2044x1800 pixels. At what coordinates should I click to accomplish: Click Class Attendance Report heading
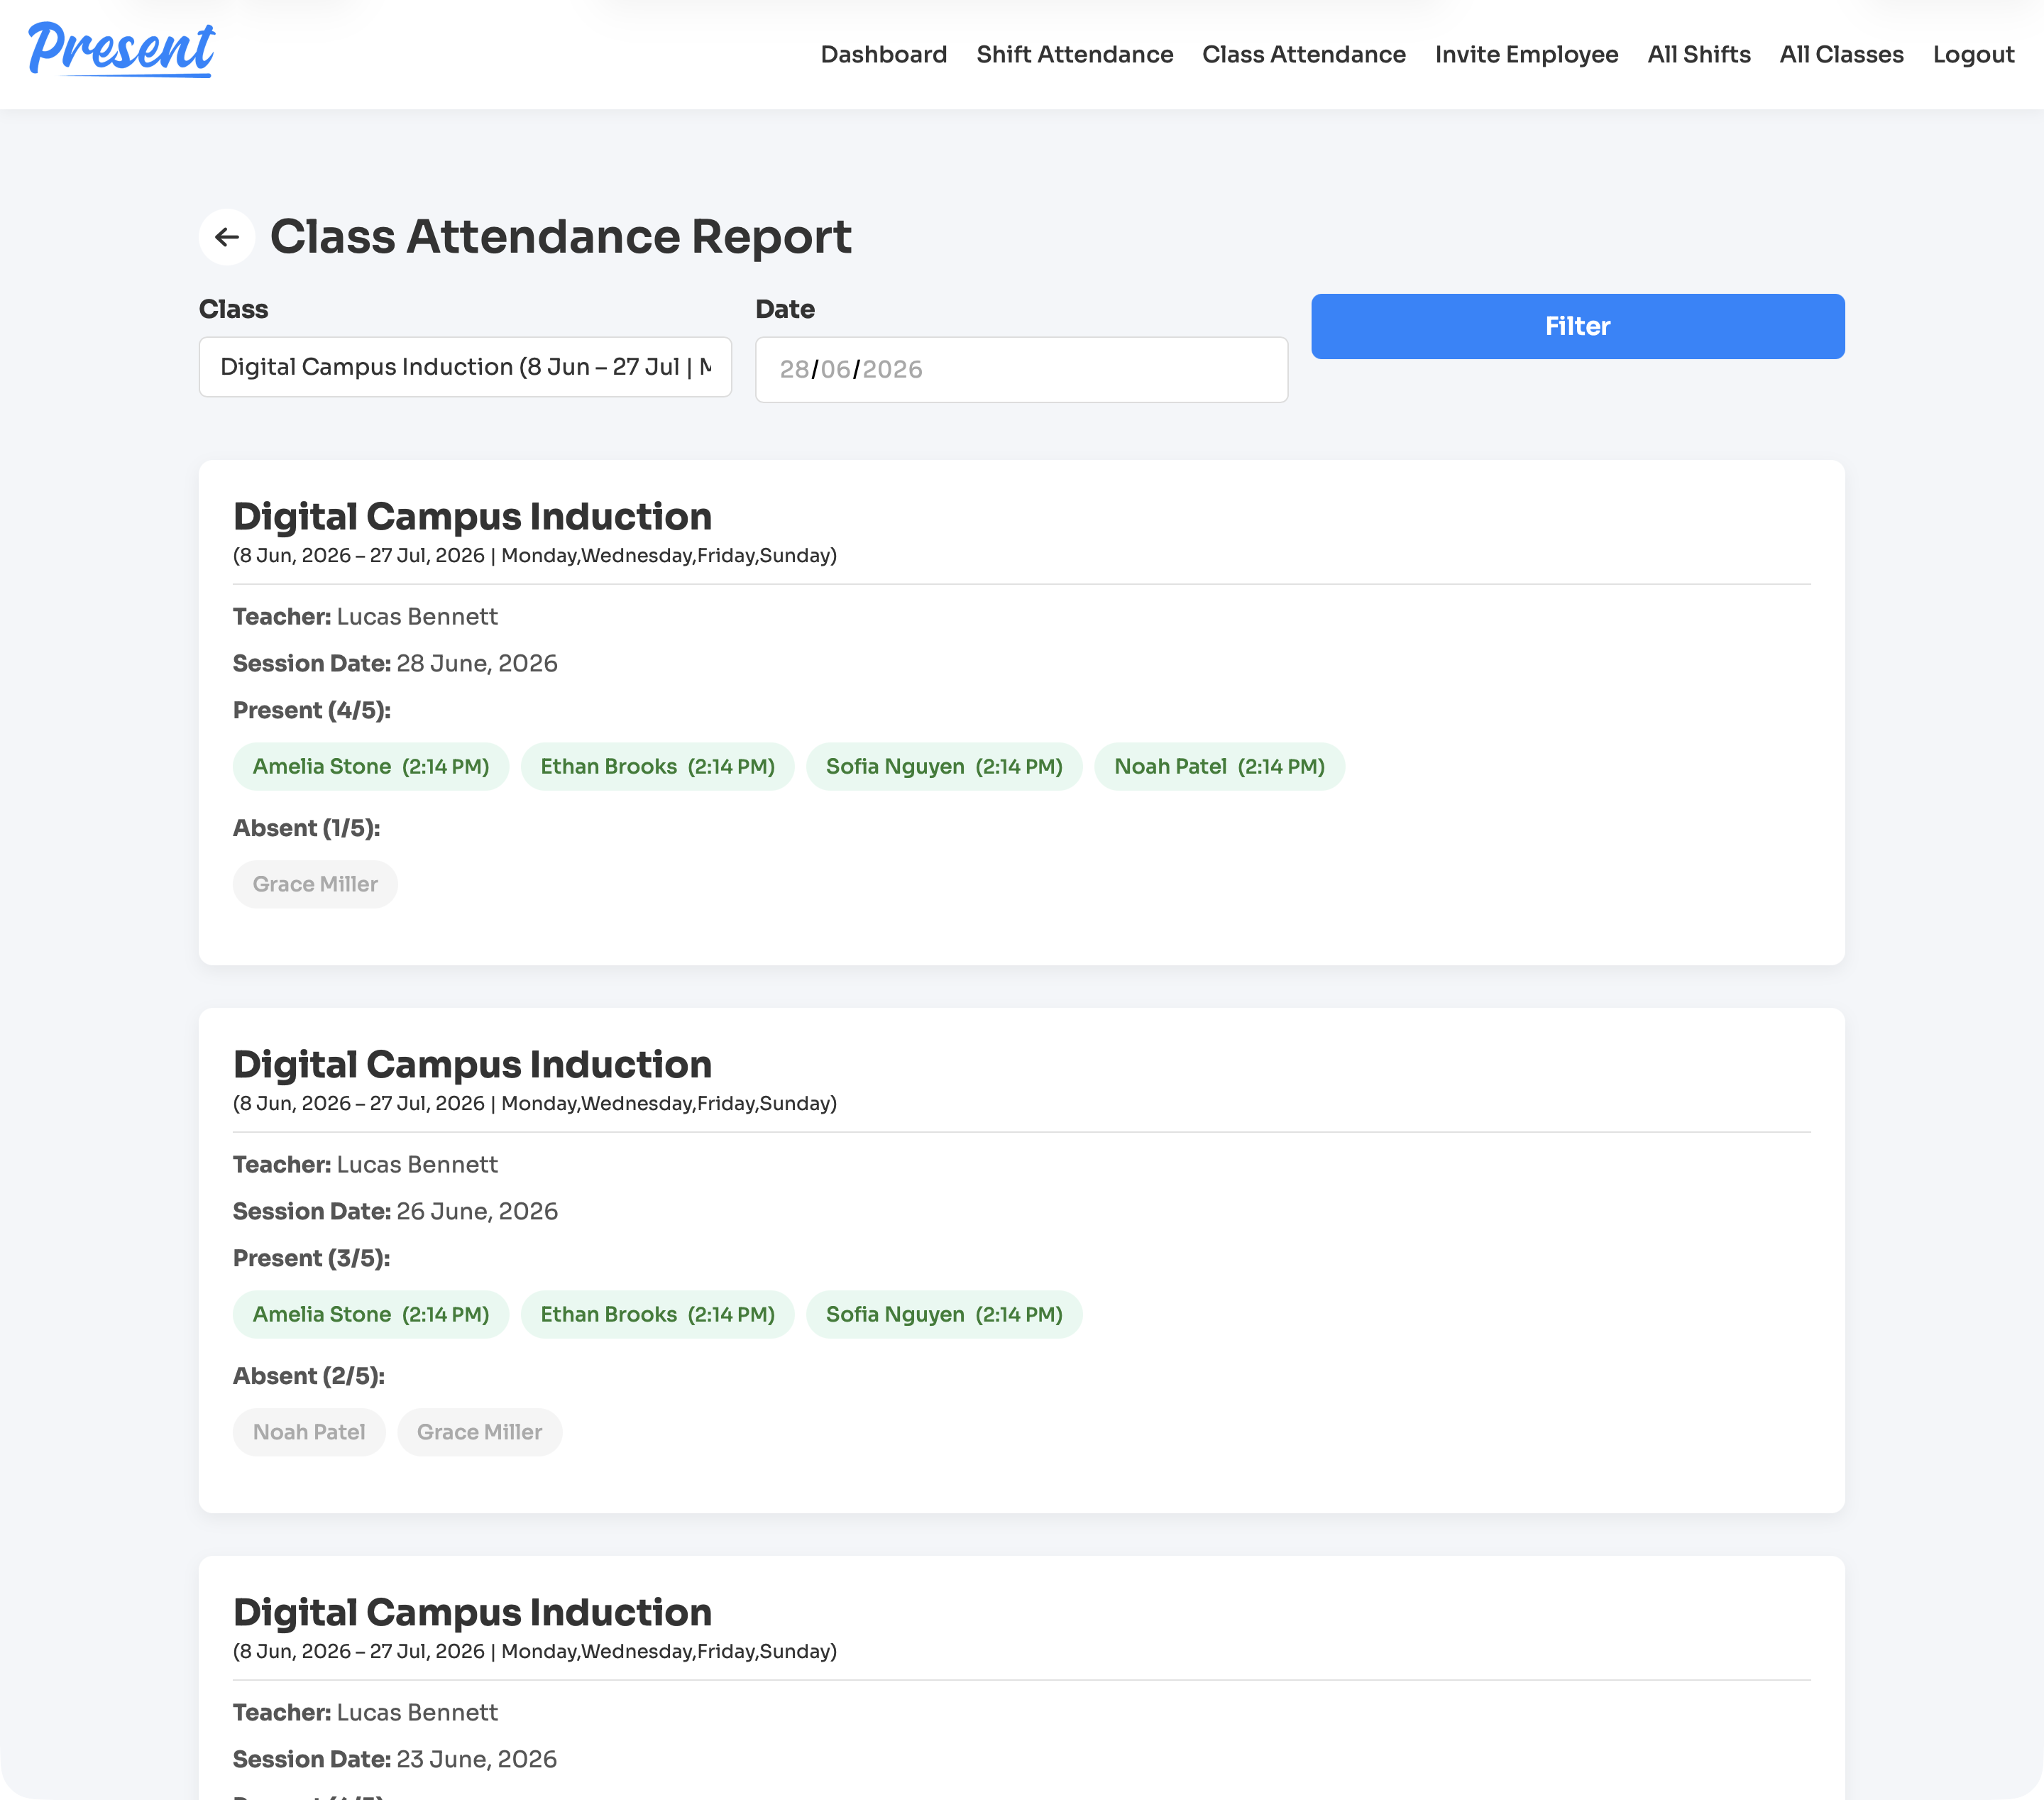click(560, 238)
